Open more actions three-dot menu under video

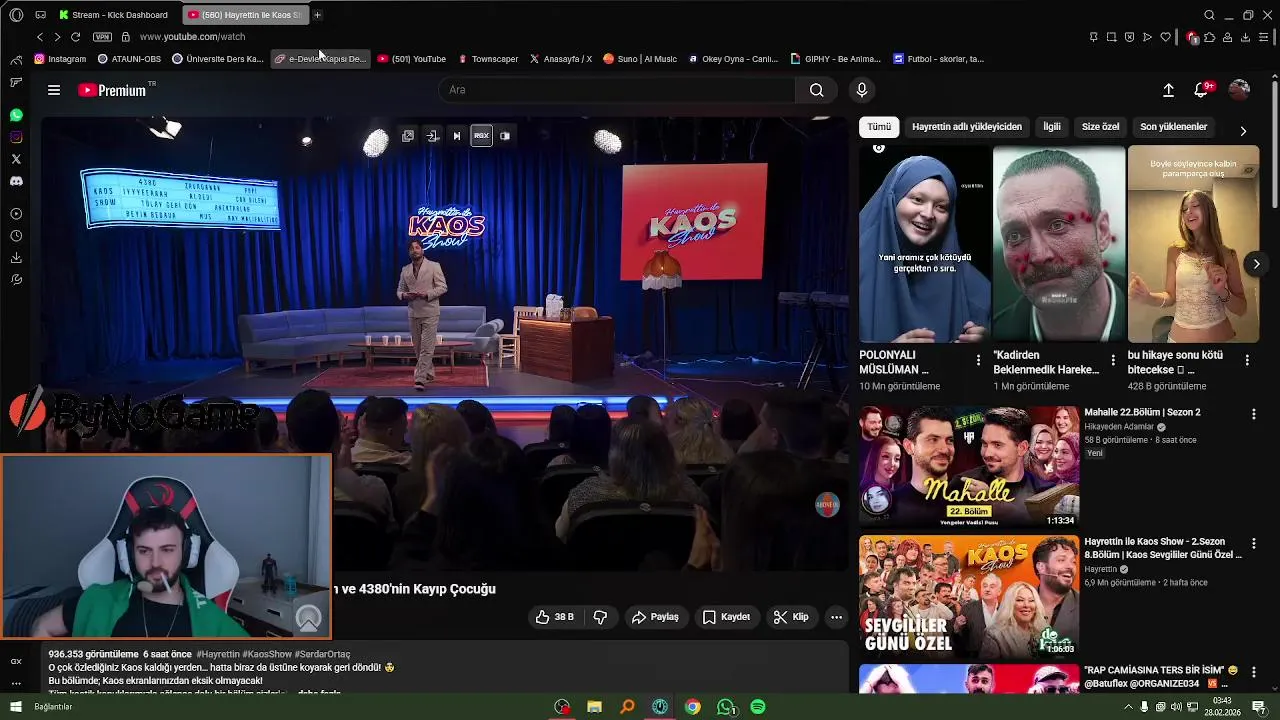point(837,617)
